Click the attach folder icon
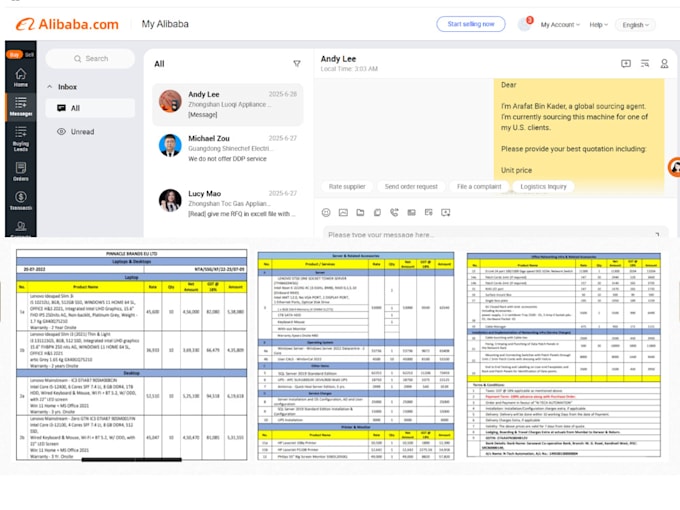 [x=360, y=212]
